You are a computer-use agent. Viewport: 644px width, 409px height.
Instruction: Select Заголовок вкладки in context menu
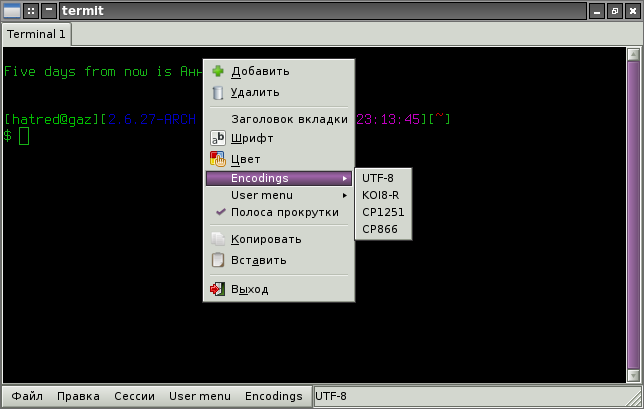click(278, 119)
